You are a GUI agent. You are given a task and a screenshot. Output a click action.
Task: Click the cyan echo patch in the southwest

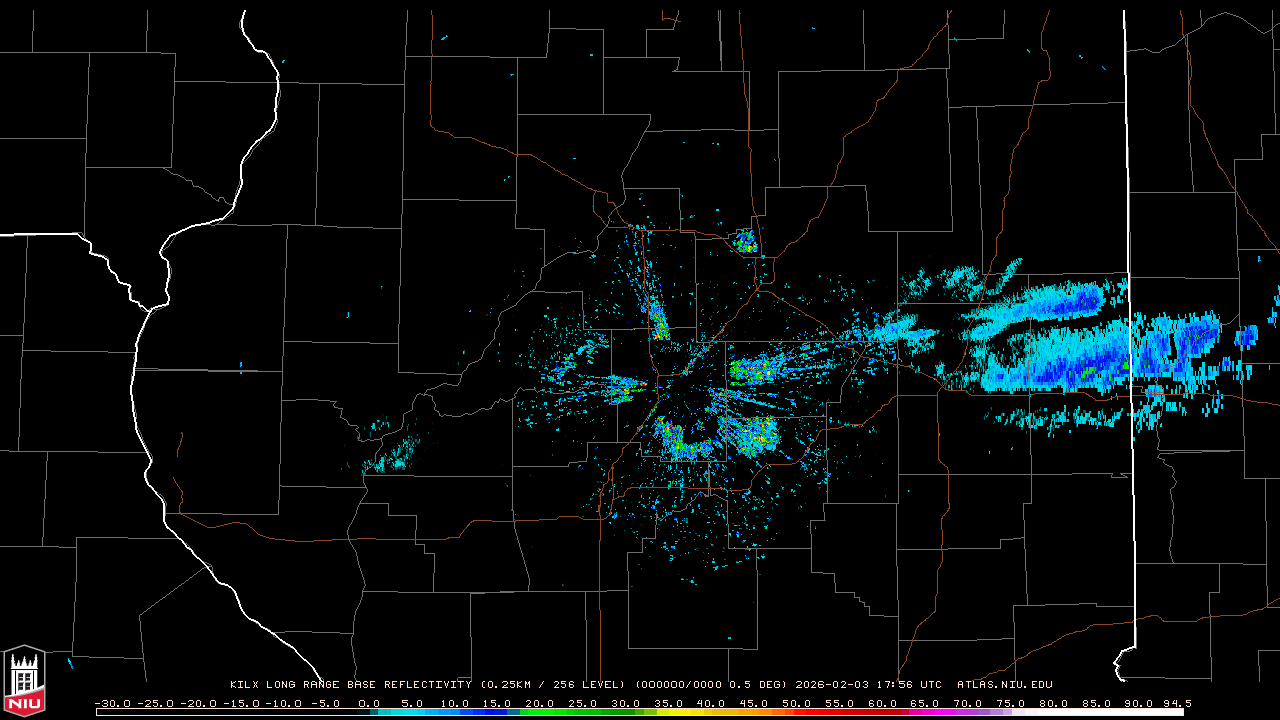tap(393, 455)
